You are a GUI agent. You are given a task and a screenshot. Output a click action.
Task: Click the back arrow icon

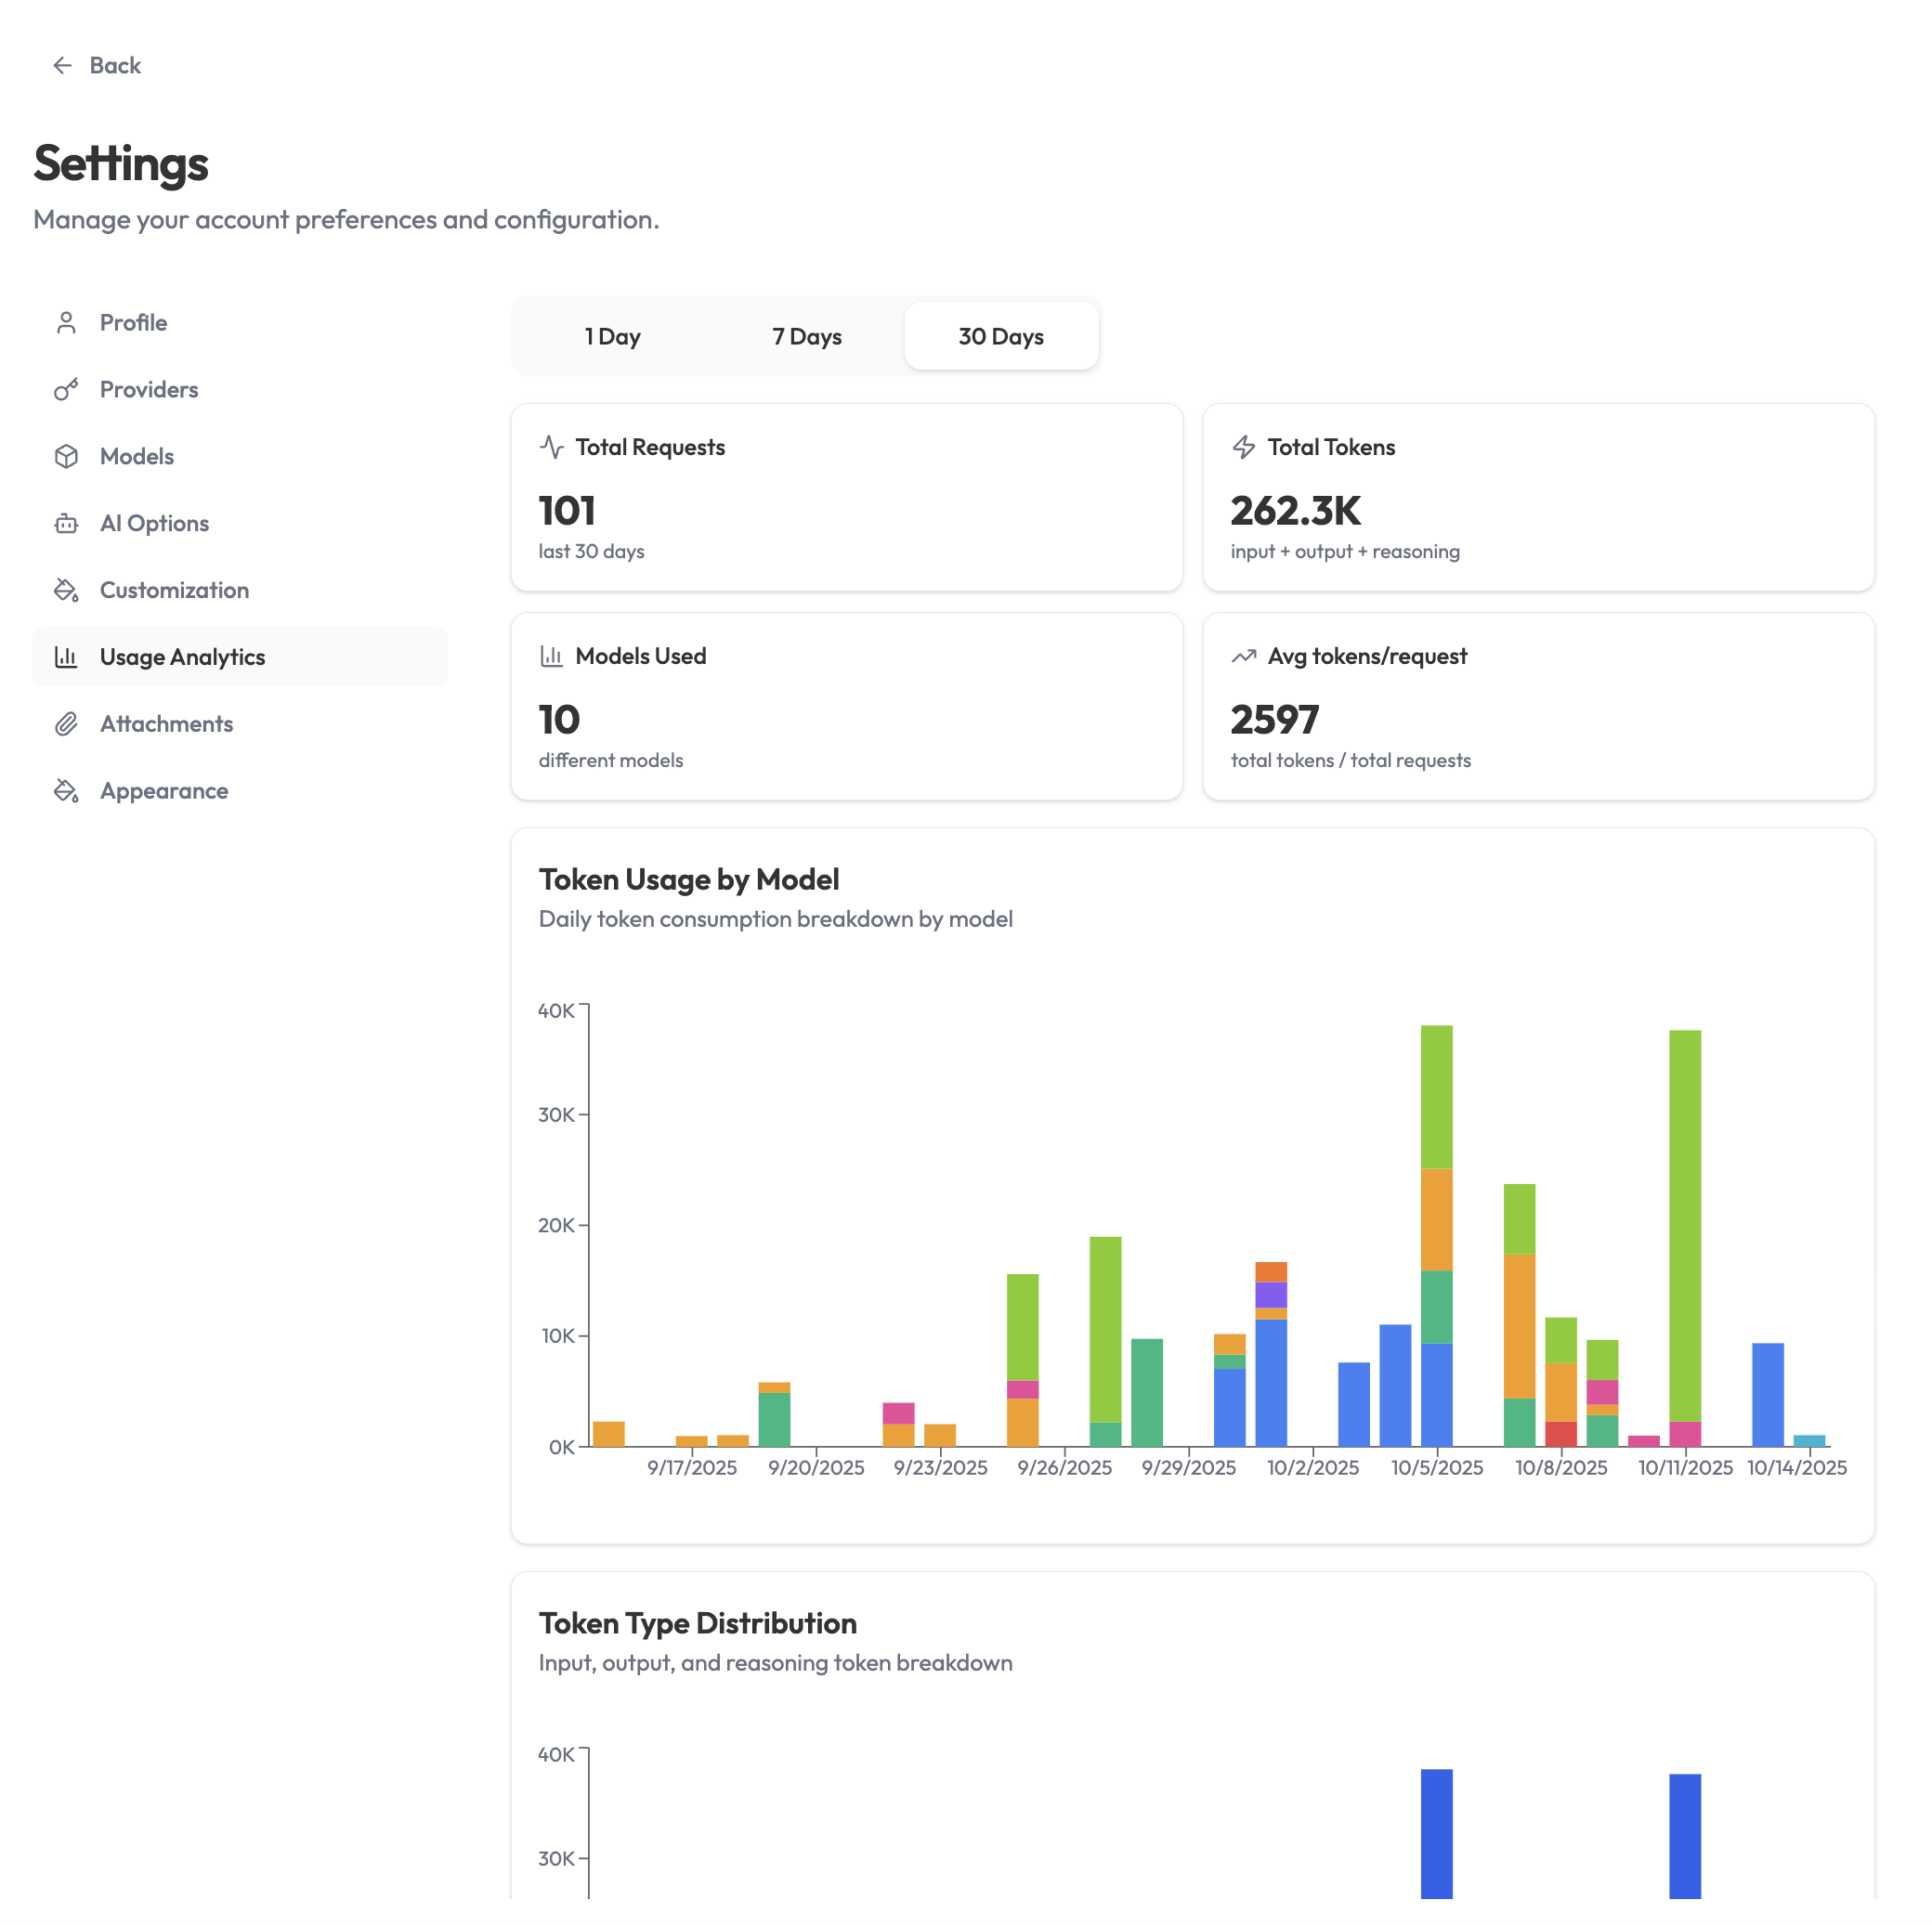pyautogui.click(x=62, y=66)
